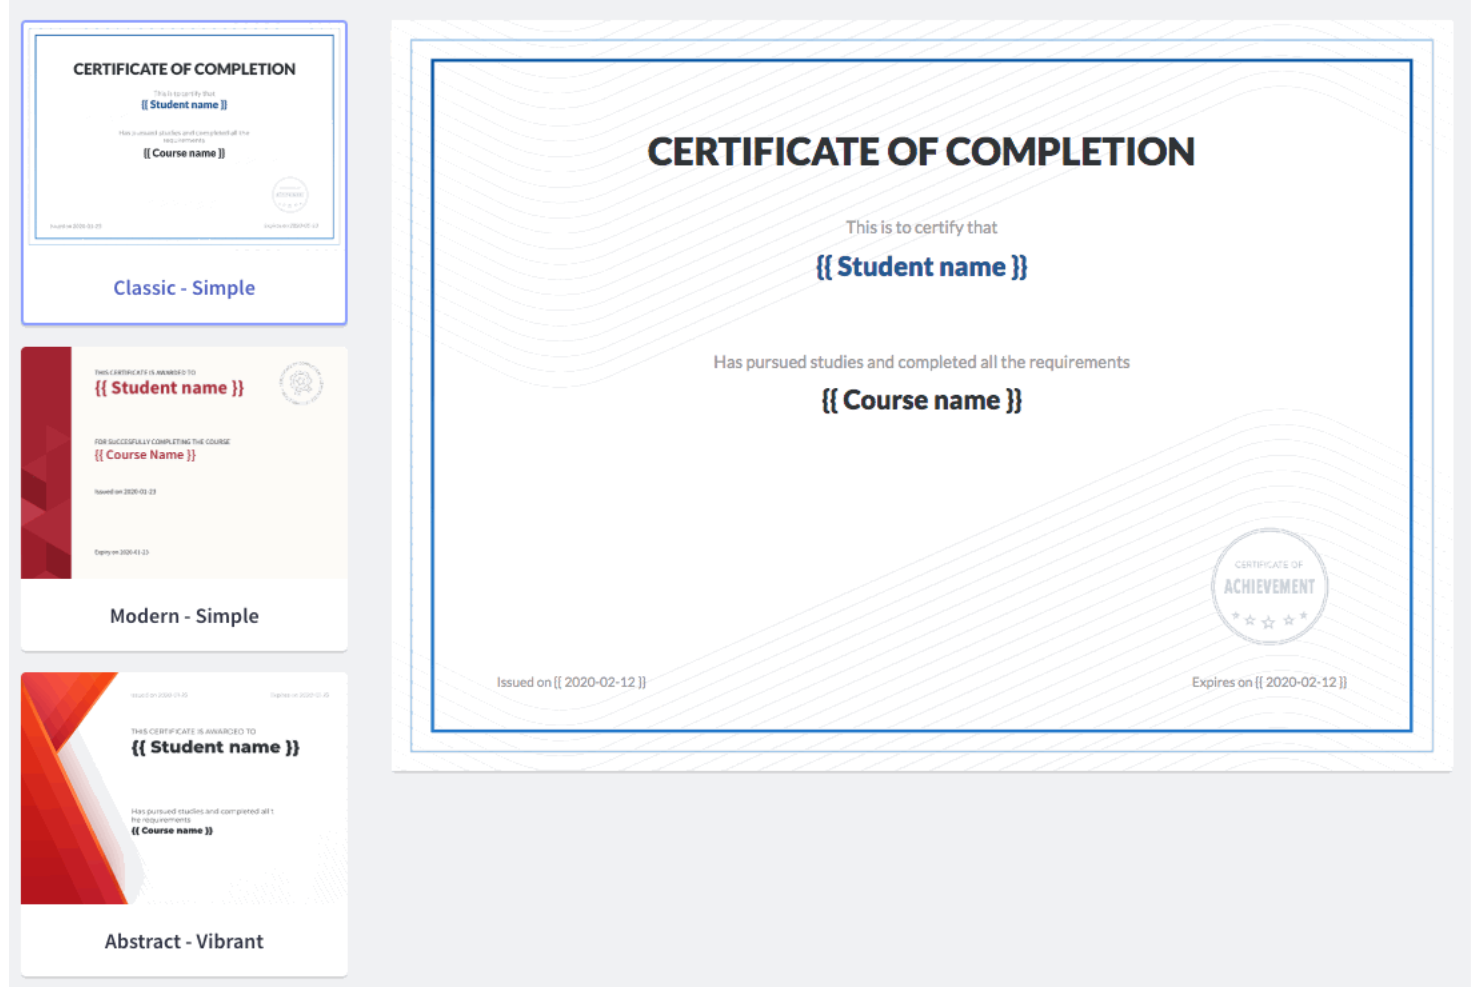Click the Issued on date placeholder
Viewport: 1480px width, 987px height.
[571, 681]
